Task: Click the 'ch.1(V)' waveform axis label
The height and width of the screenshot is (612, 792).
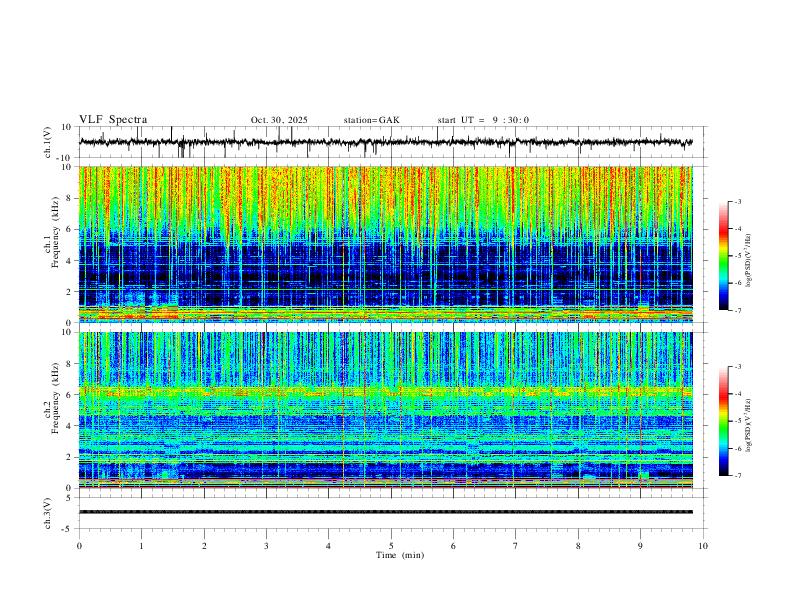Action: pyautogui.click(x=48, y=142)
